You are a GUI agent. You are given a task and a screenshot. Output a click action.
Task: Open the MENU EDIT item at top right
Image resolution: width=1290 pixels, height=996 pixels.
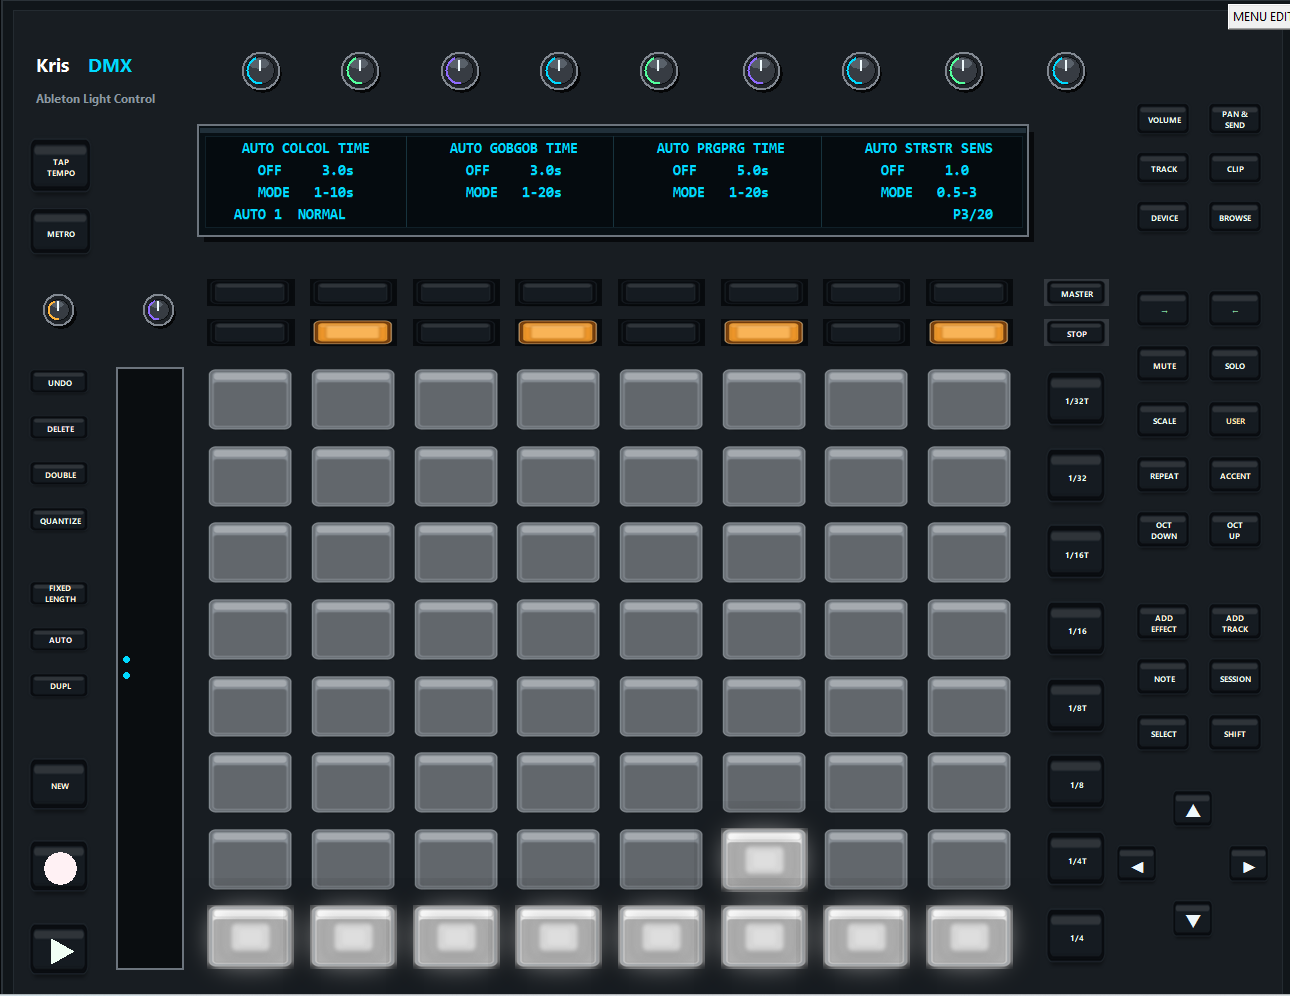click(1259, 16)
